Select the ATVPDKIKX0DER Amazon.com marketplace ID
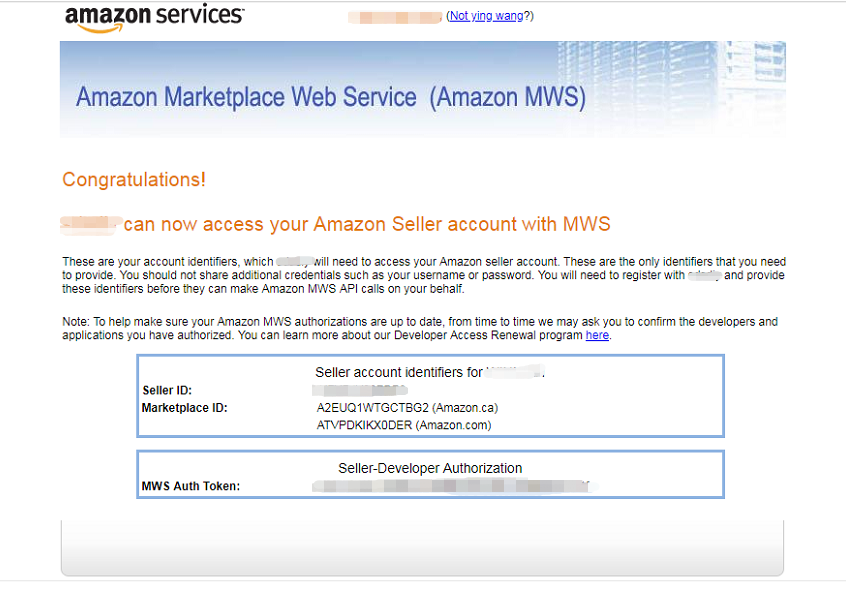Image resolution: width=846 pixels, height=589 pixels. point(404,425)
